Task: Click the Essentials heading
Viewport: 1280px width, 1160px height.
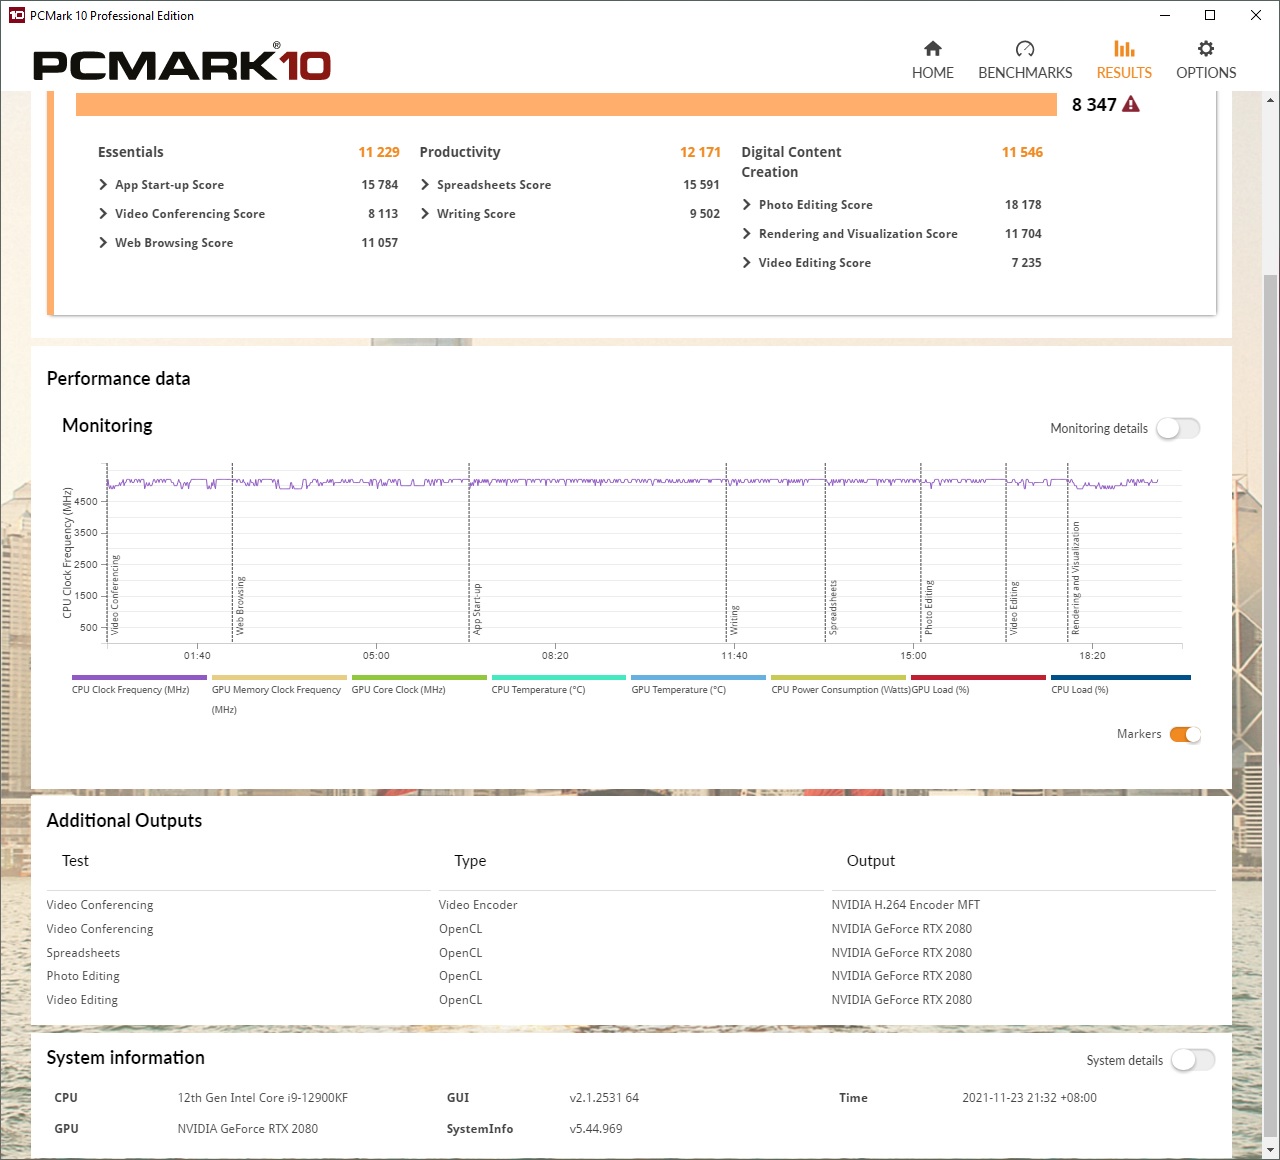Action: pyautogui.click(x=130, y=152)
